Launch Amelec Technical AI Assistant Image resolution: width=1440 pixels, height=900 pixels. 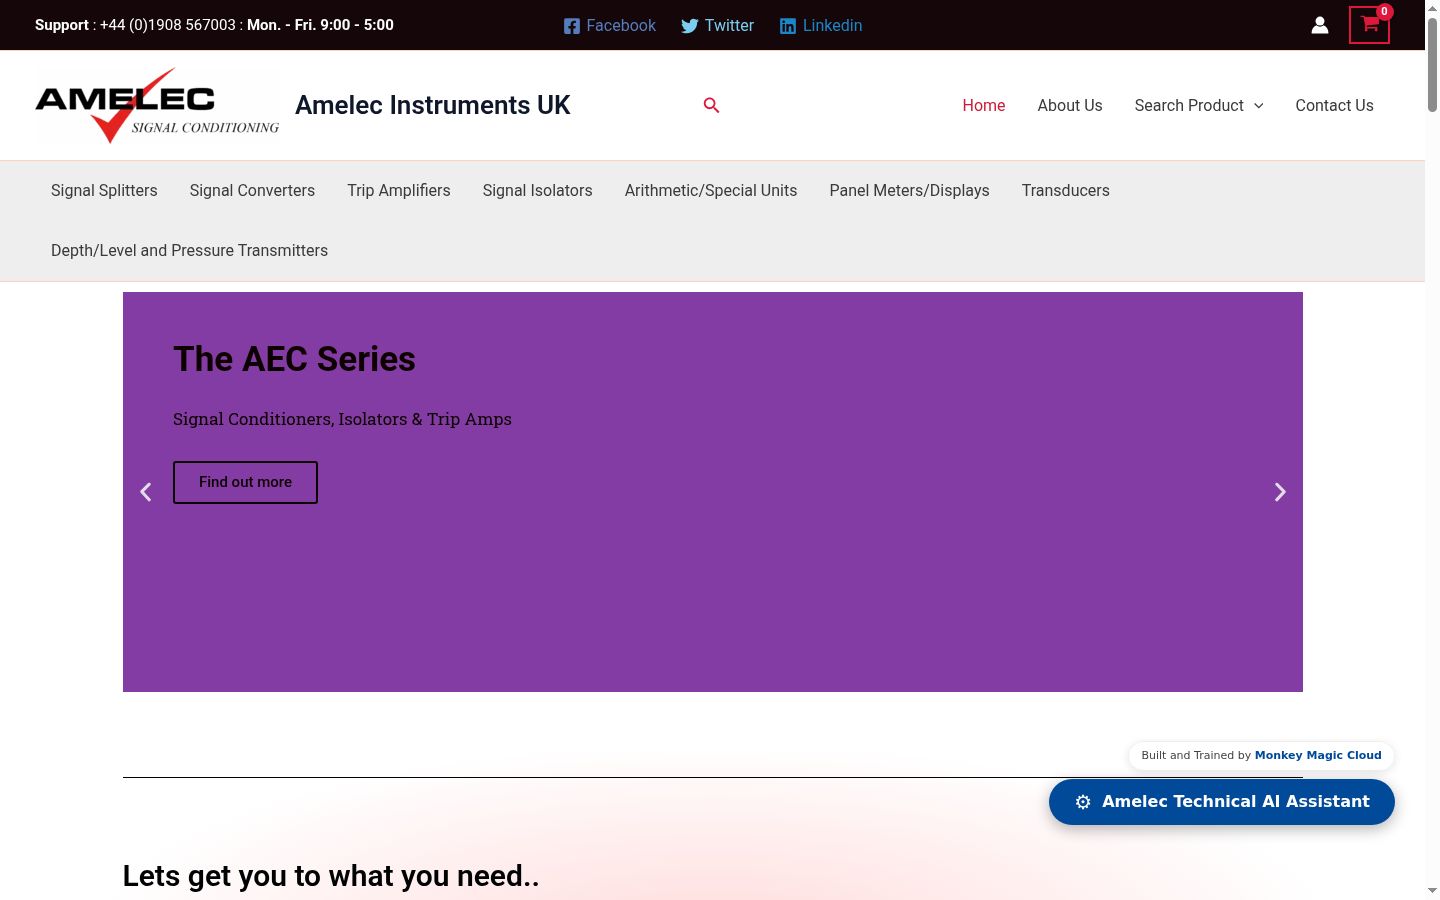(x=1222, y=802)
